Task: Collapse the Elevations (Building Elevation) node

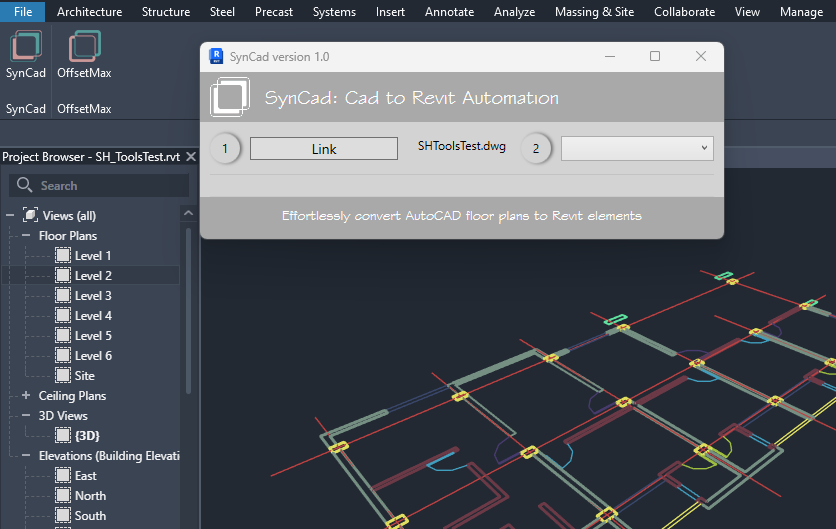Action: 26,455
